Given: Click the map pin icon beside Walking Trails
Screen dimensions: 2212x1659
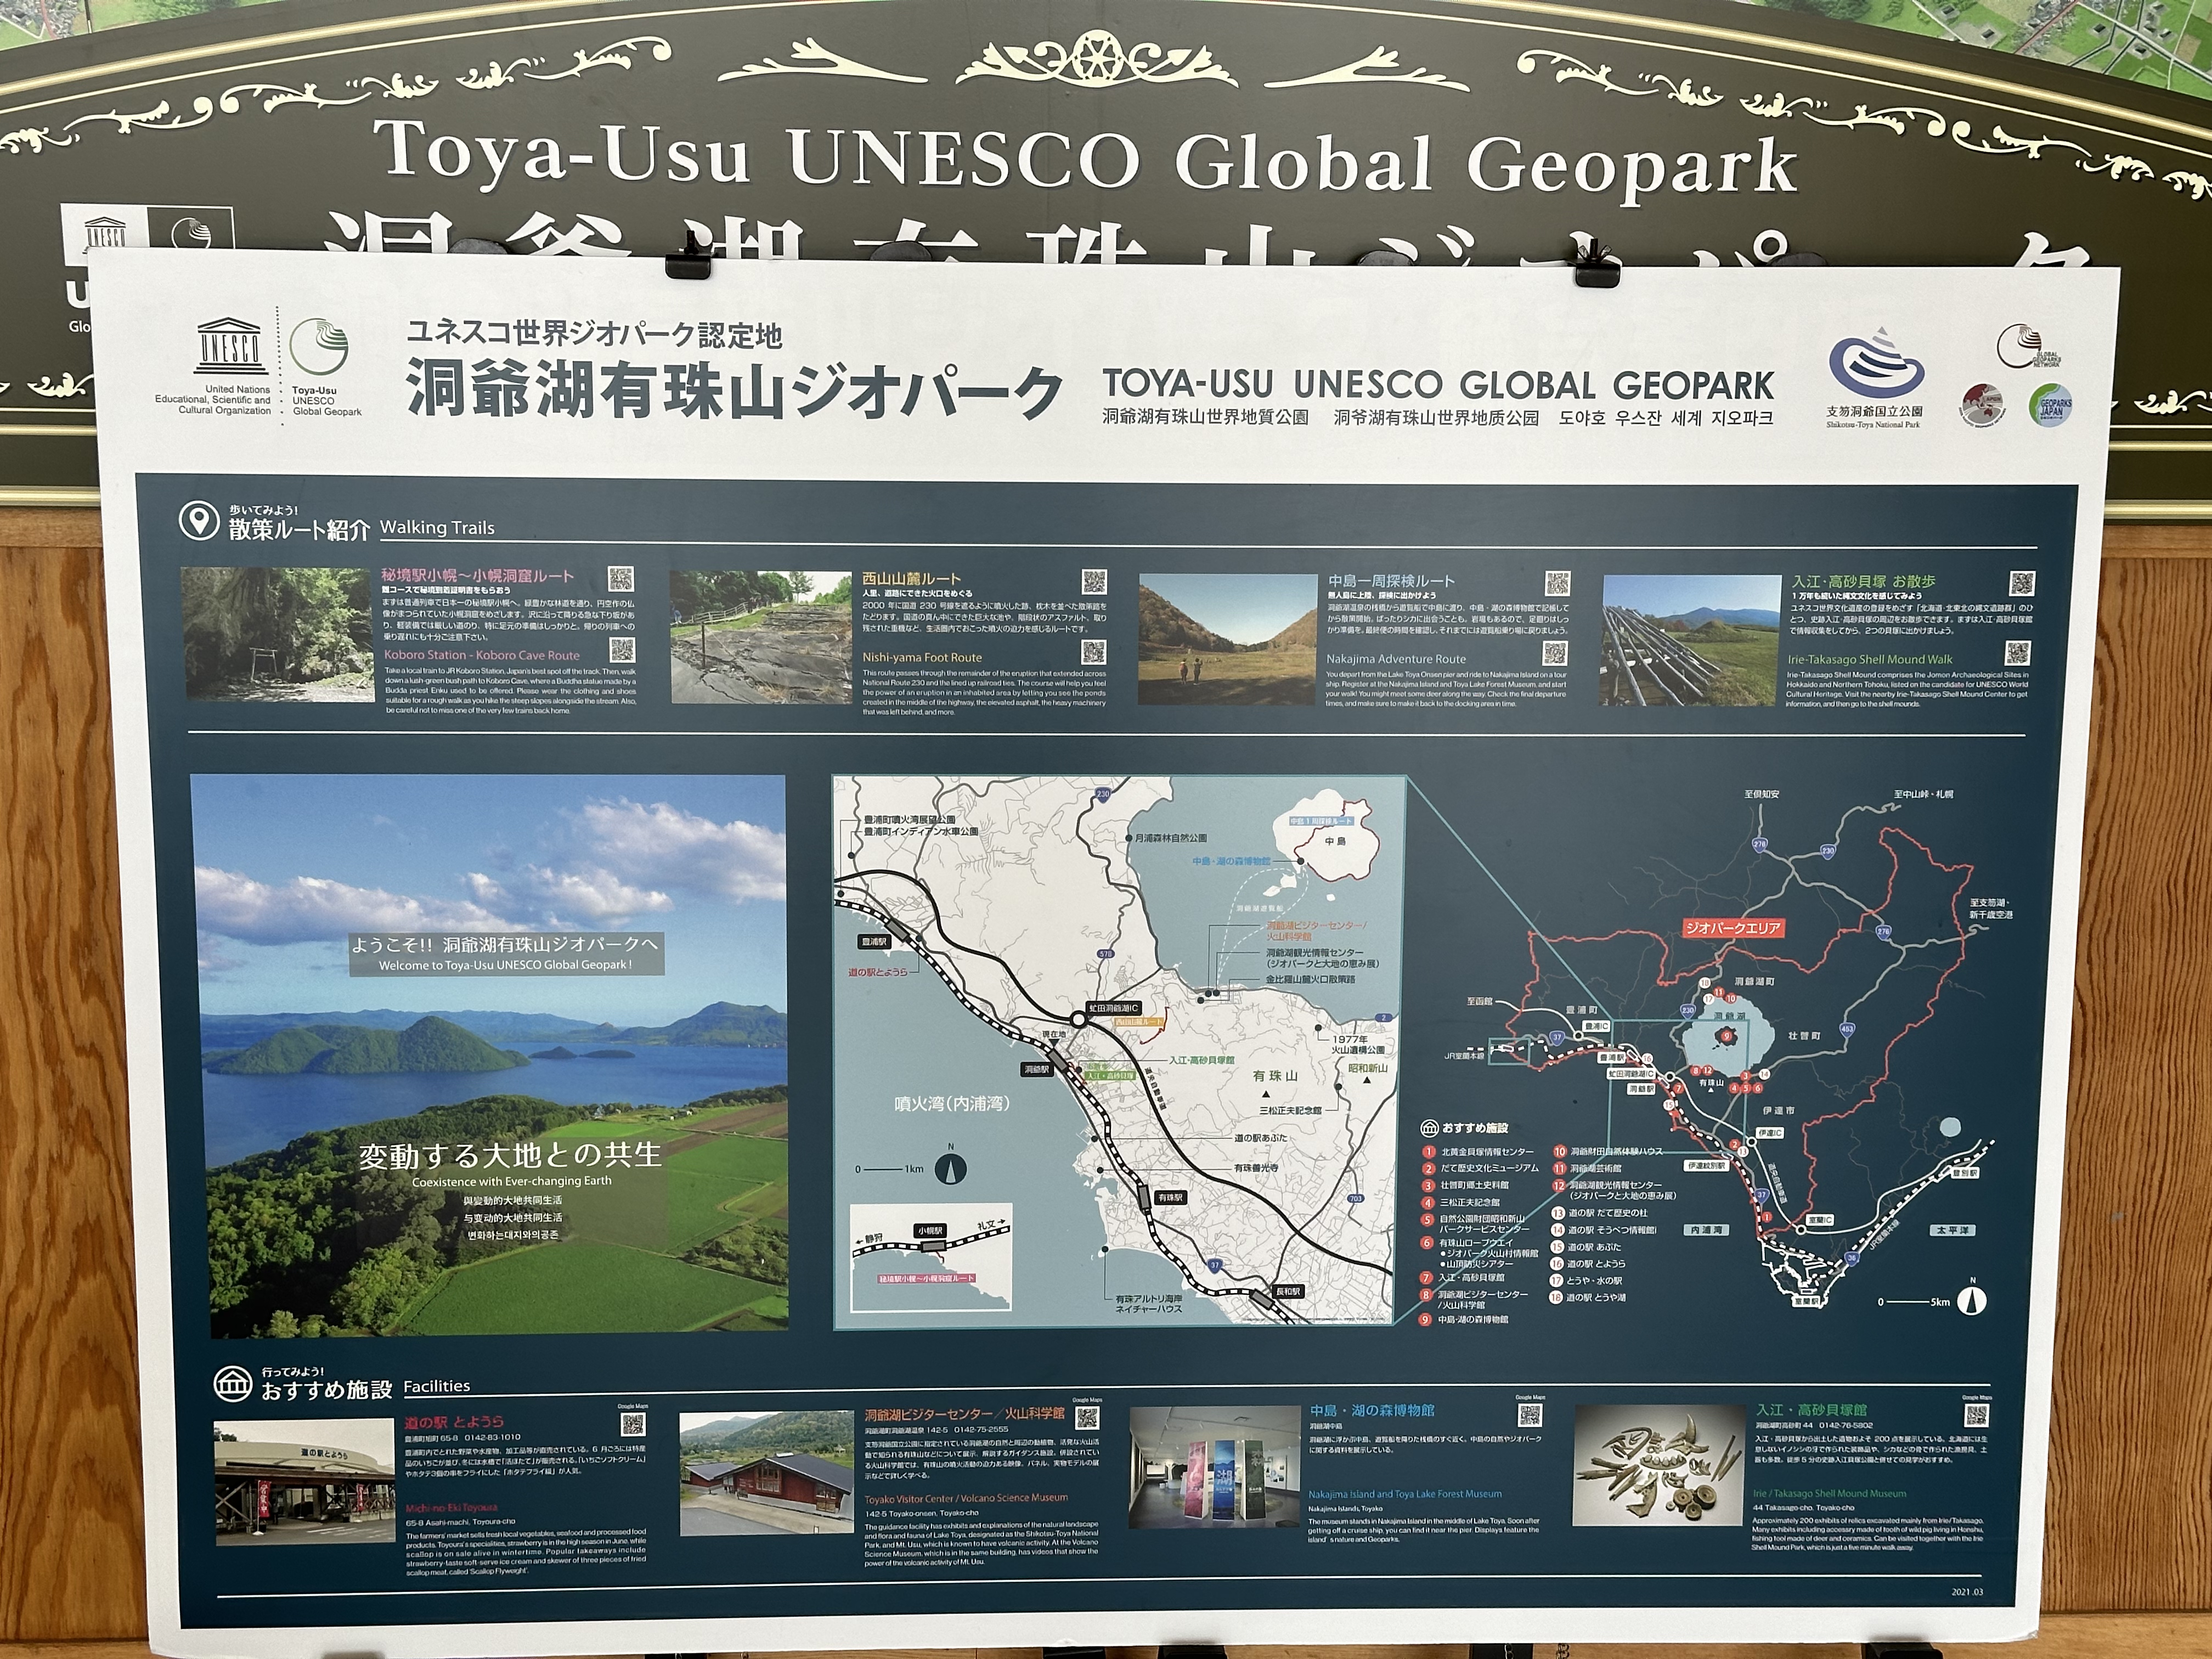Looking at the screenshot, I should [198, 520].
